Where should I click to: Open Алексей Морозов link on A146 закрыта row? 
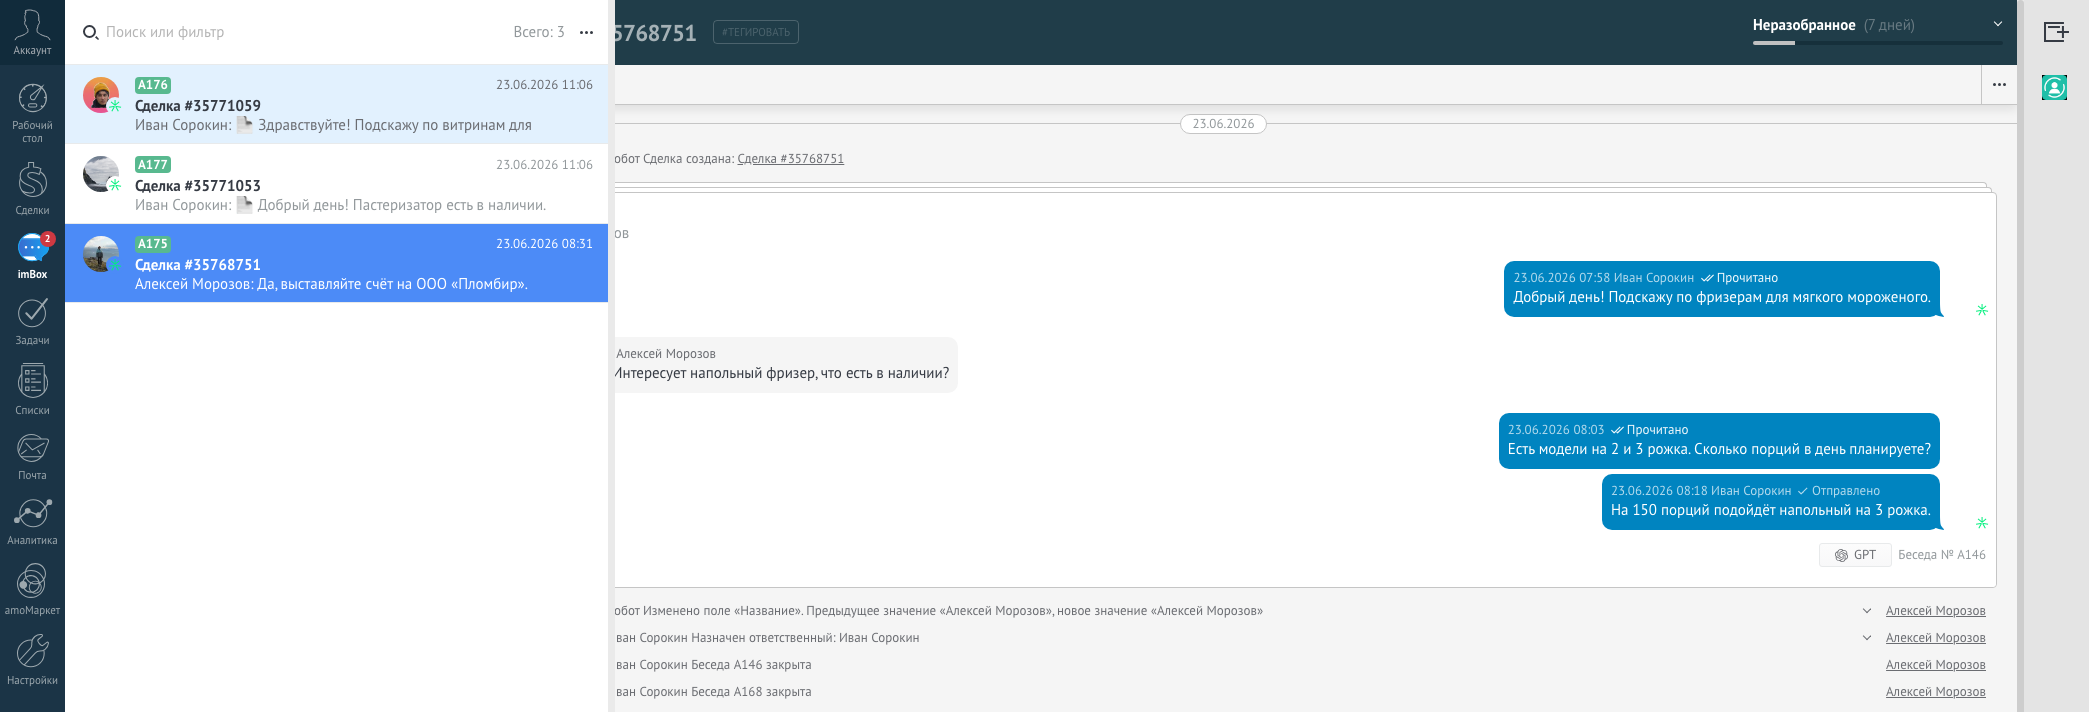point(1935,665)
